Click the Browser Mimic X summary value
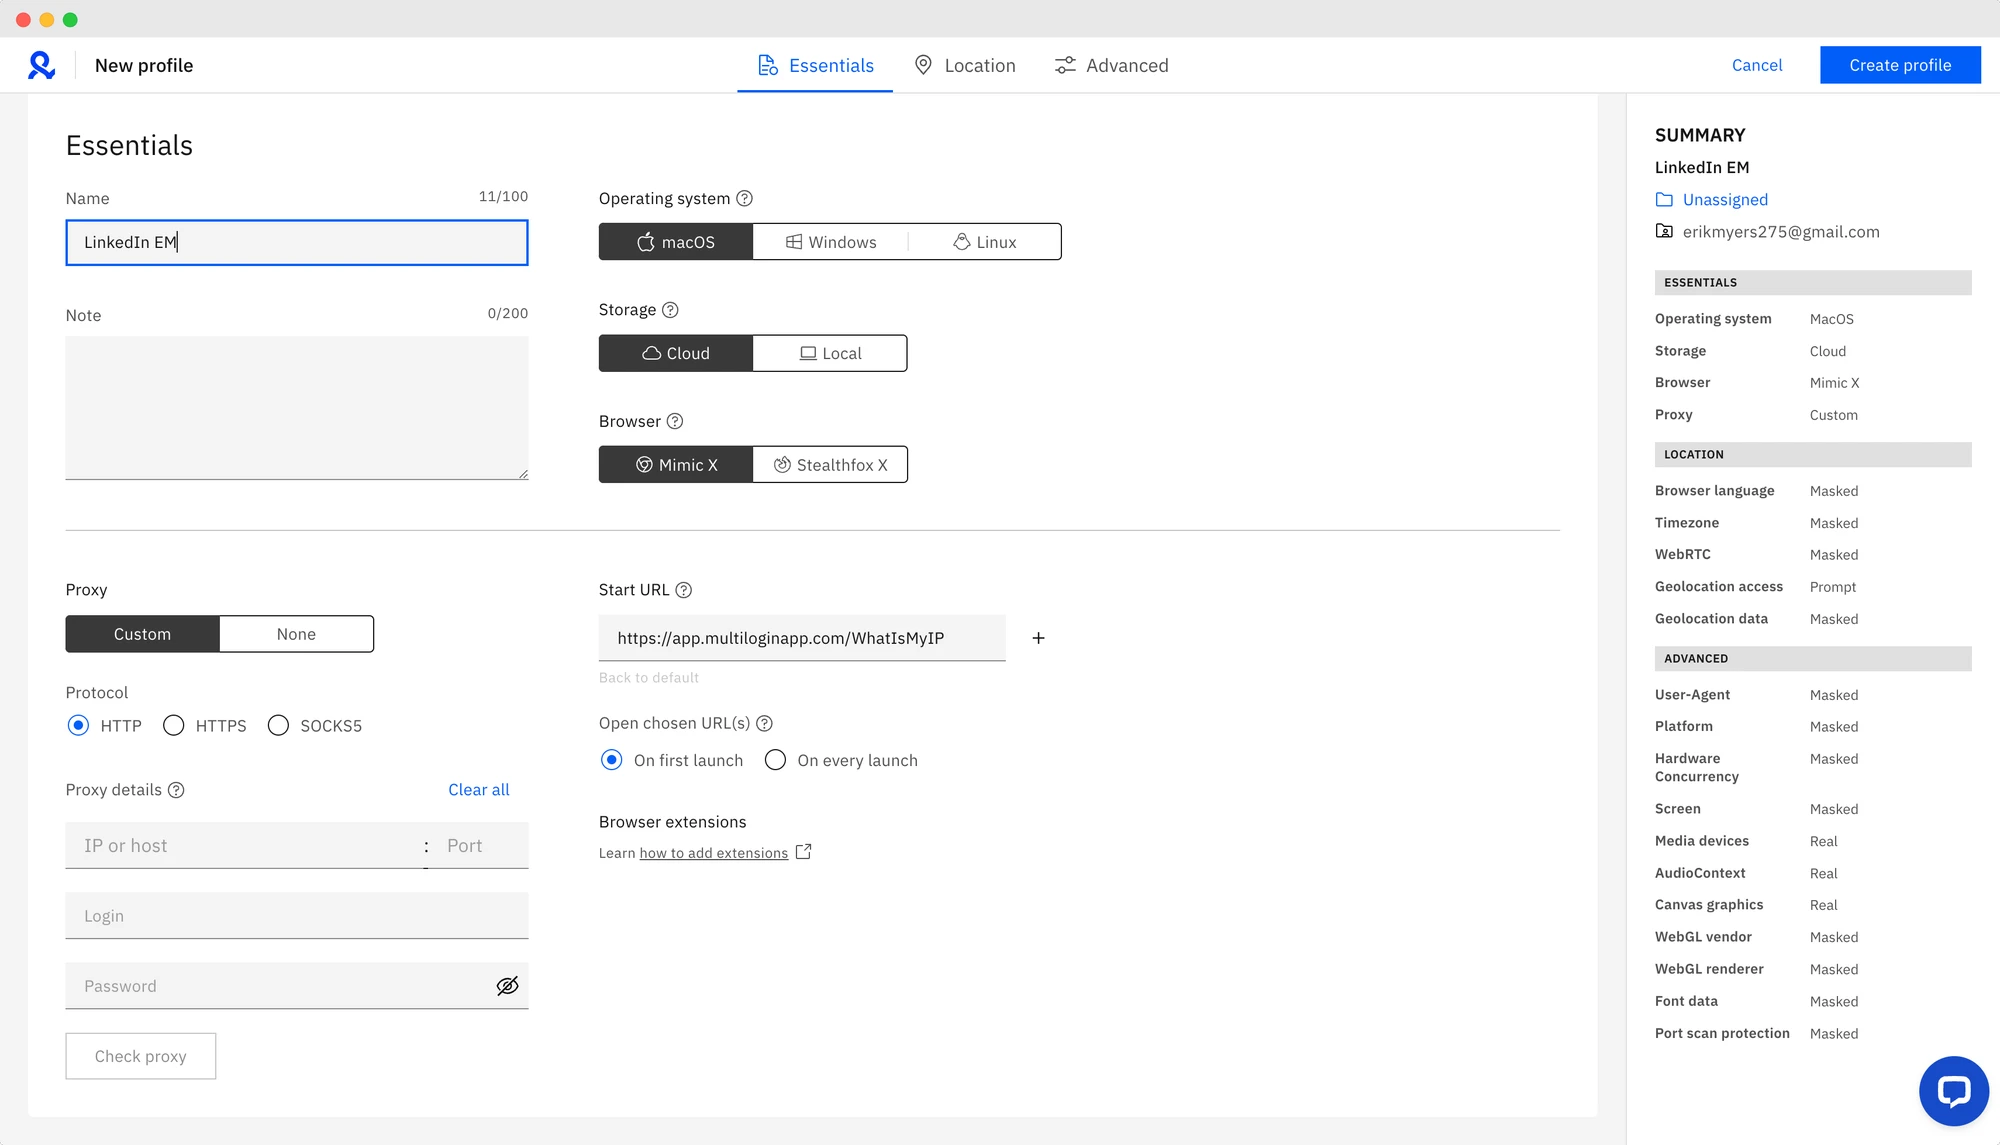Image resolution: width=2000 pixels, height=1145 pixels. 1835,383
